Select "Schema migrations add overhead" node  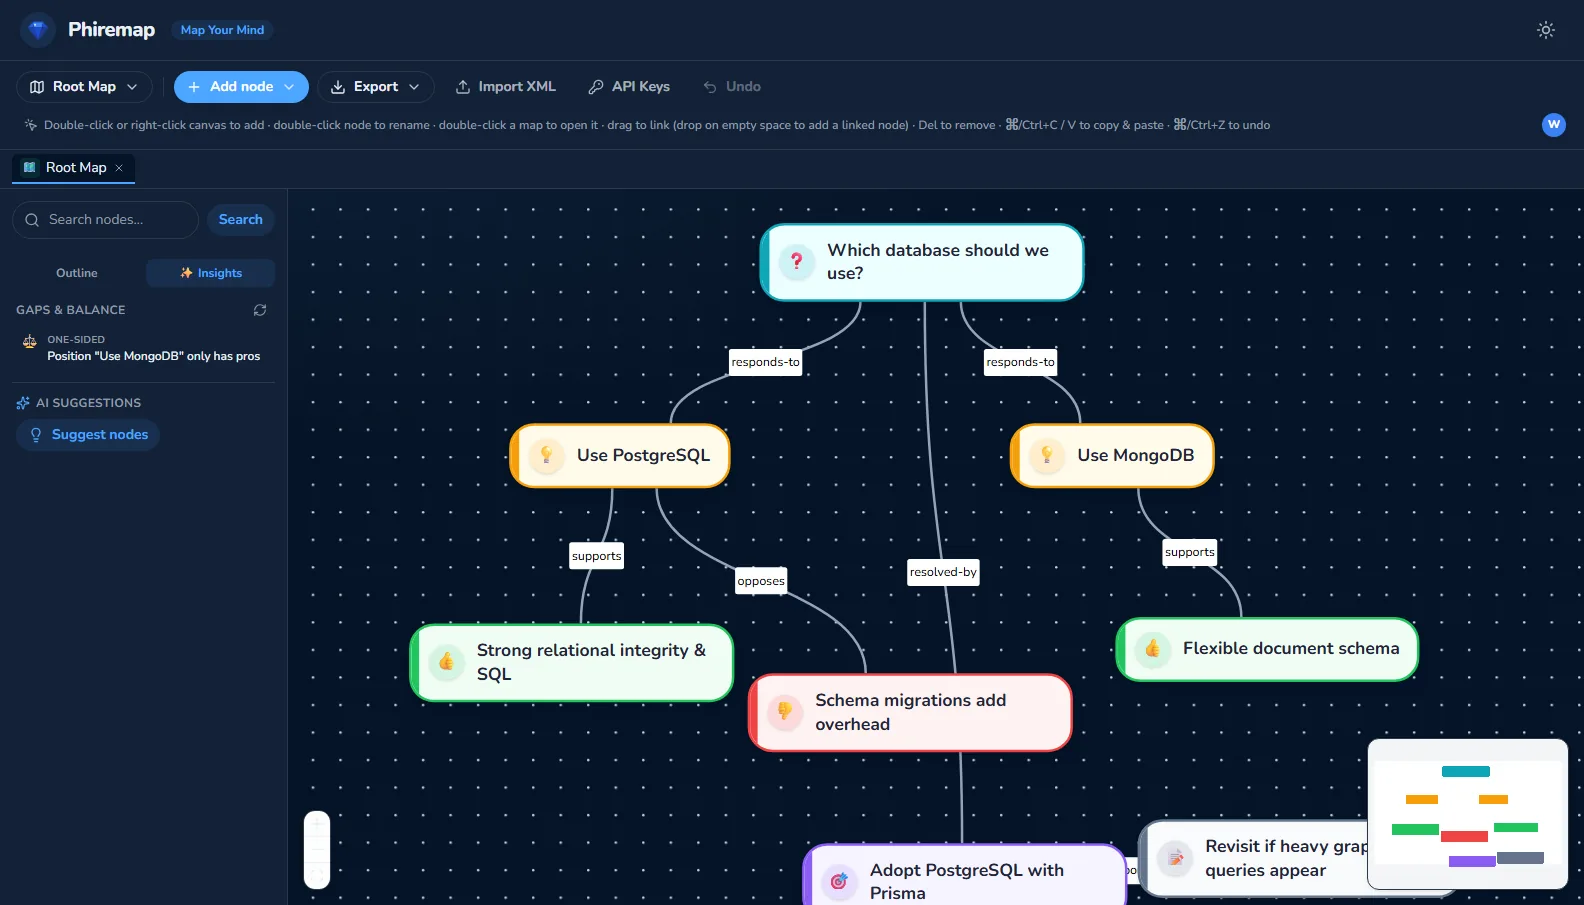click(910, 713)
